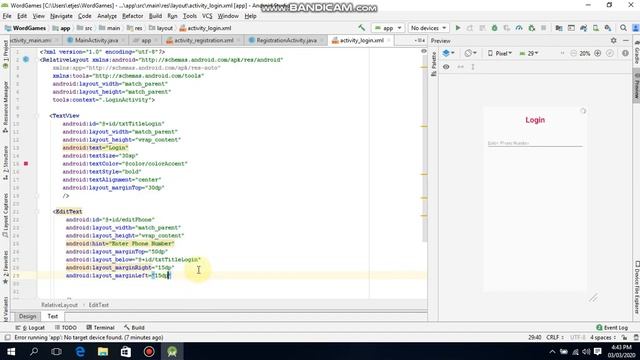Open the API 29 version dropdown

(529, 53)
